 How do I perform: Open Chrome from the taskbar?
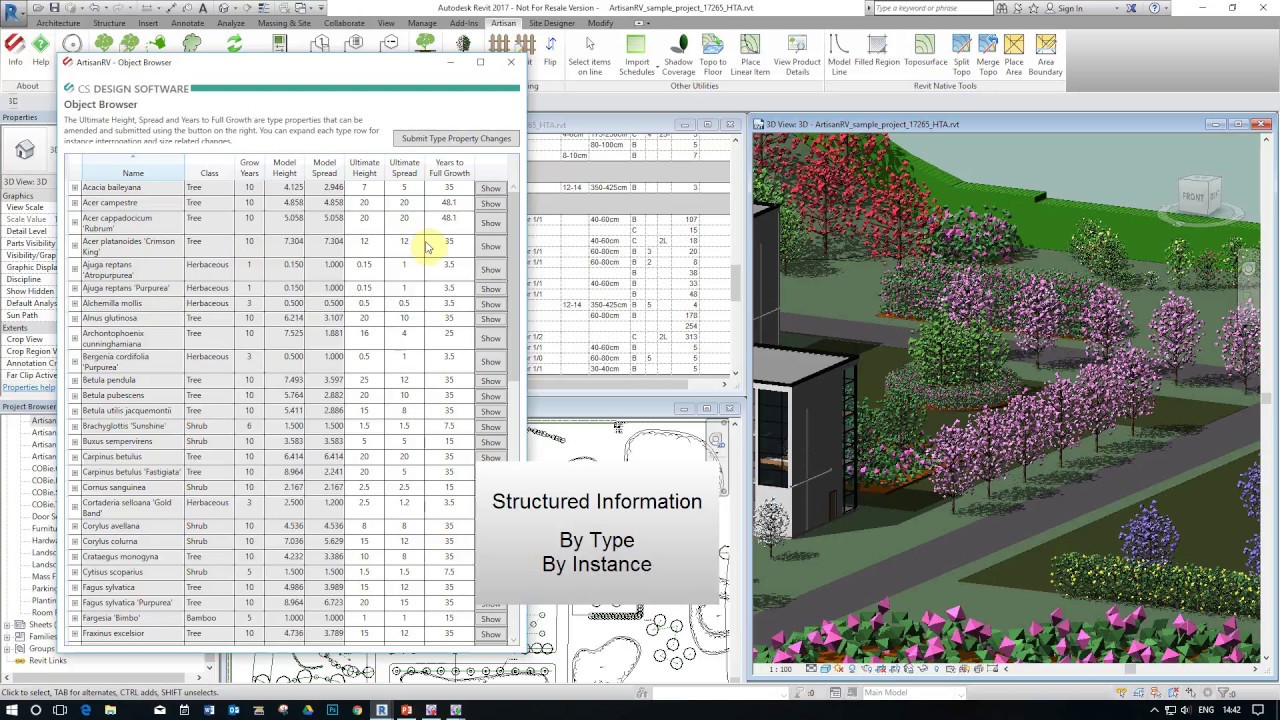[357, 710]
